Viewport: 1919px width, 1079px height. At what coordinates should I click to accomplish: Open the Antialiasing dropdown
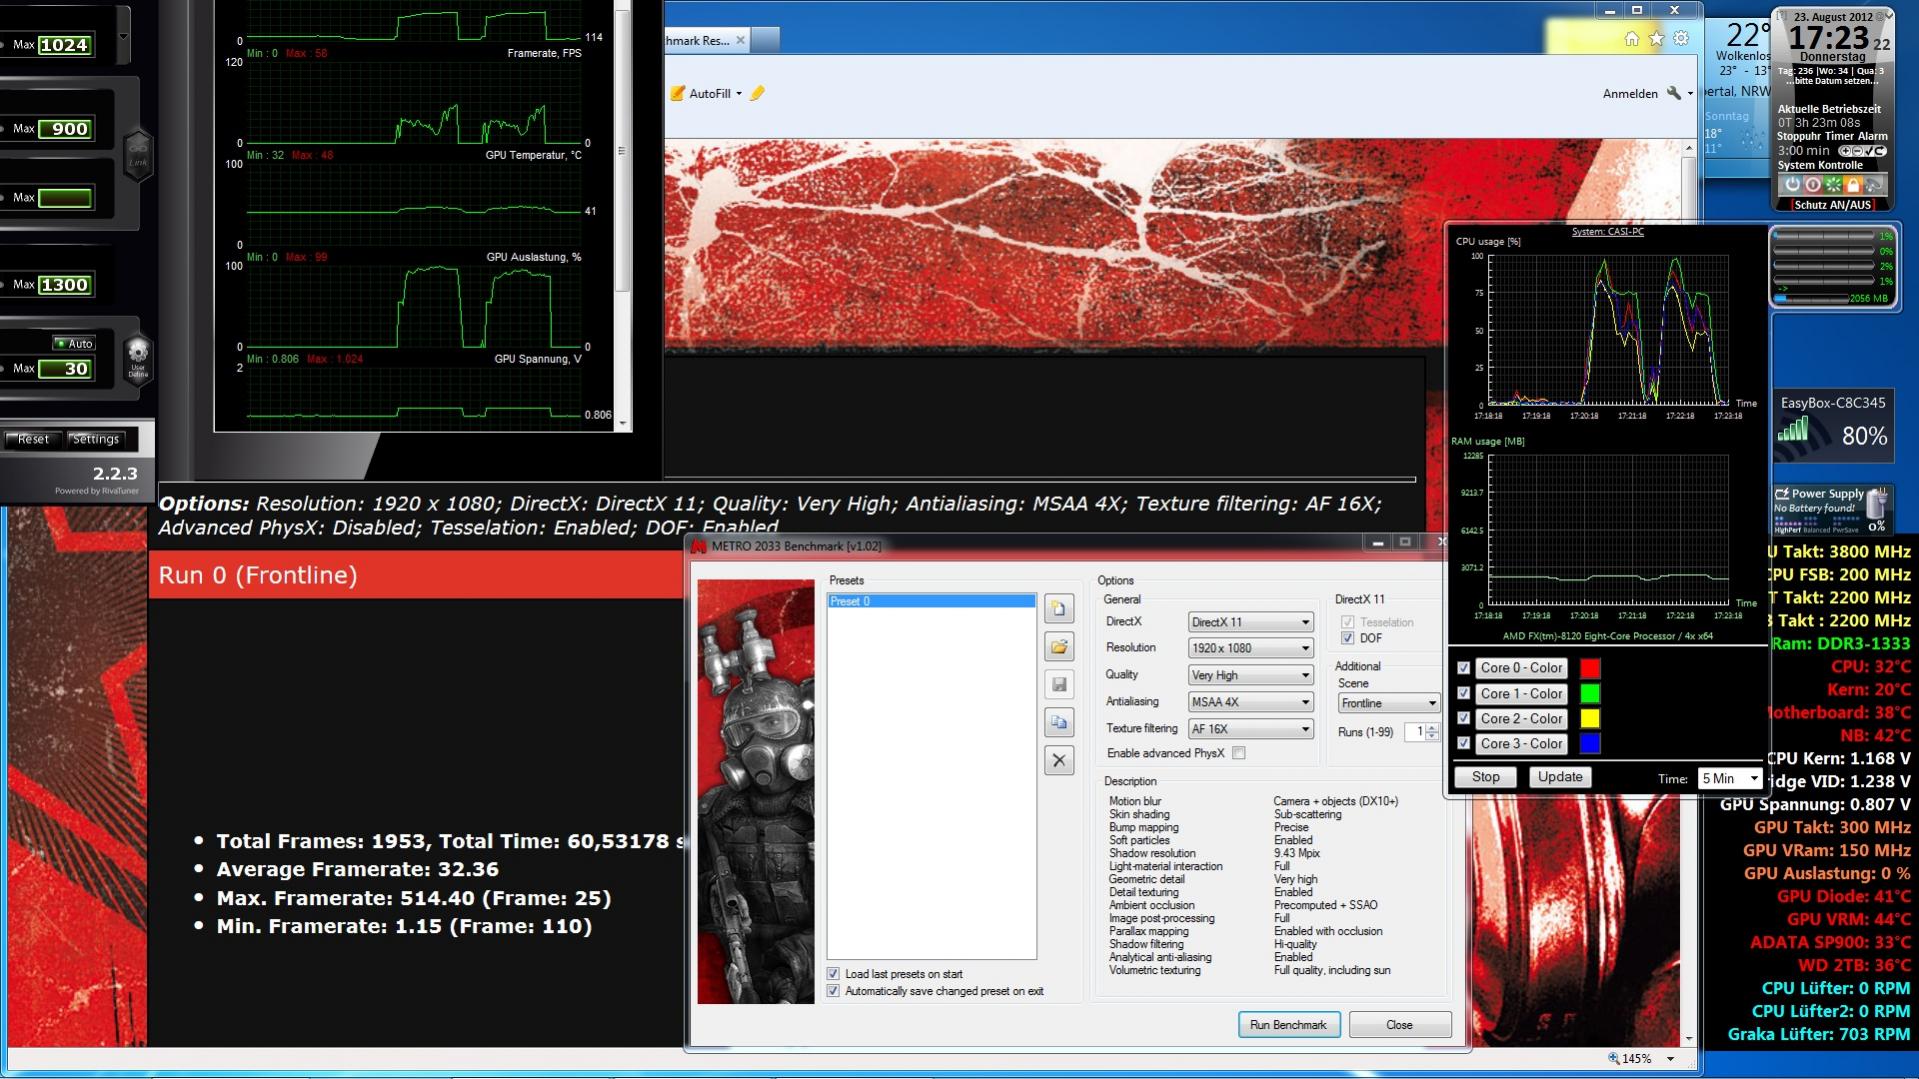click(1250, 702)
